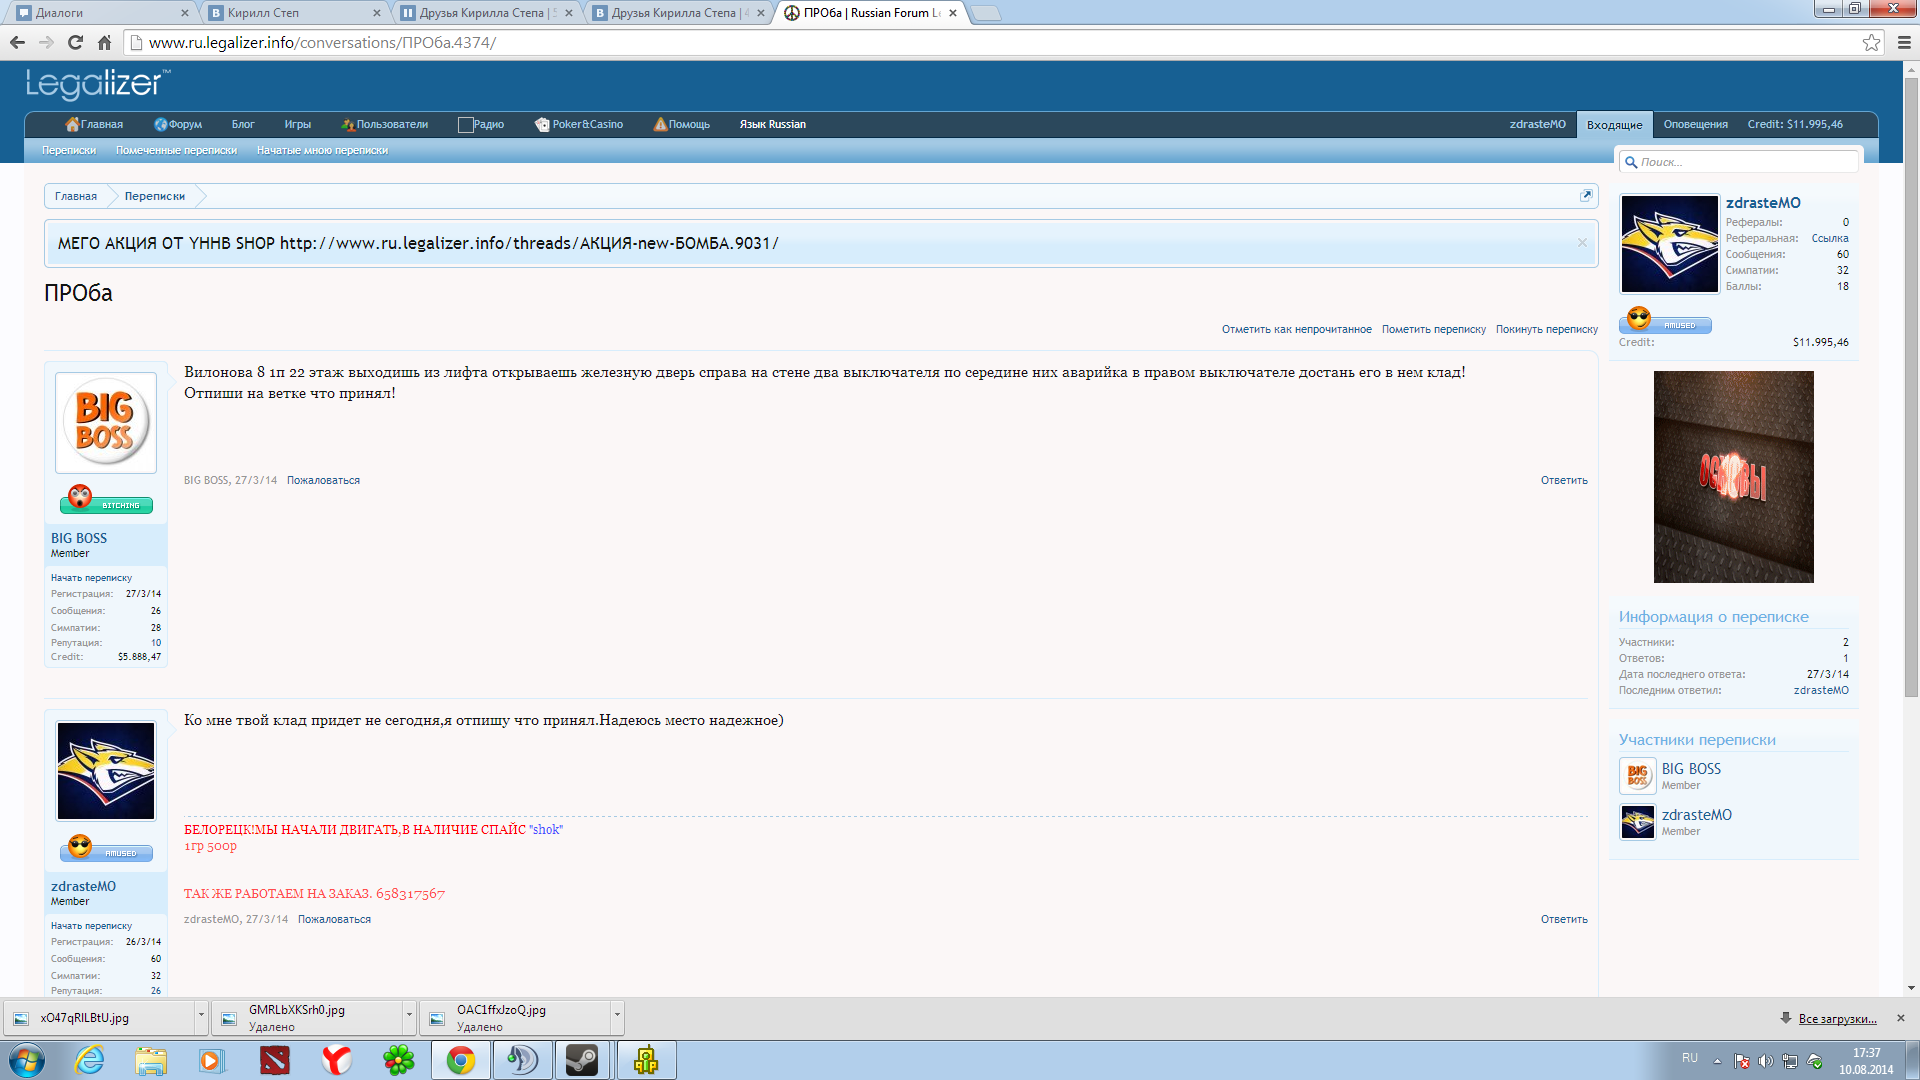This screenshot has width=1920, height=1080.
Task: Open the browser home page icon
Action: (104, 42)
